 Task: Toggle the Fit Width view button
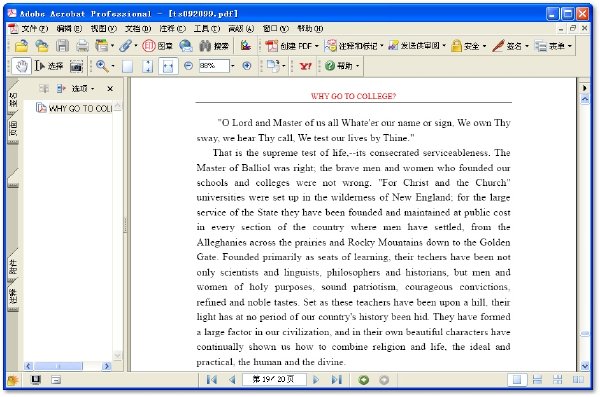(168, 66)
